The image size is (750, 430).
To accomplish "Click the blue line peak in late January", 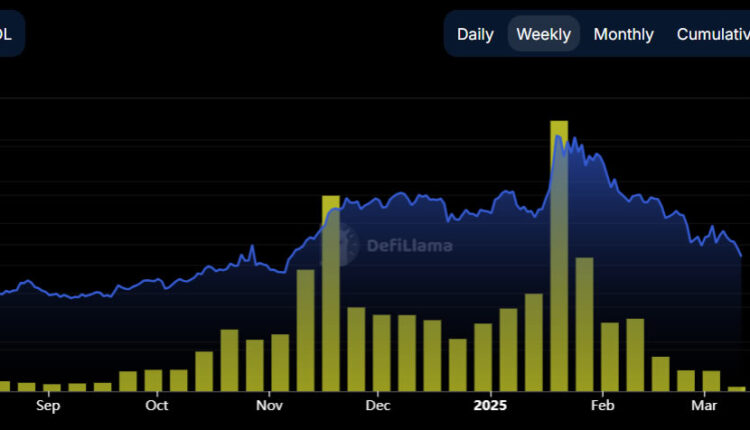I will click(558, 135).
